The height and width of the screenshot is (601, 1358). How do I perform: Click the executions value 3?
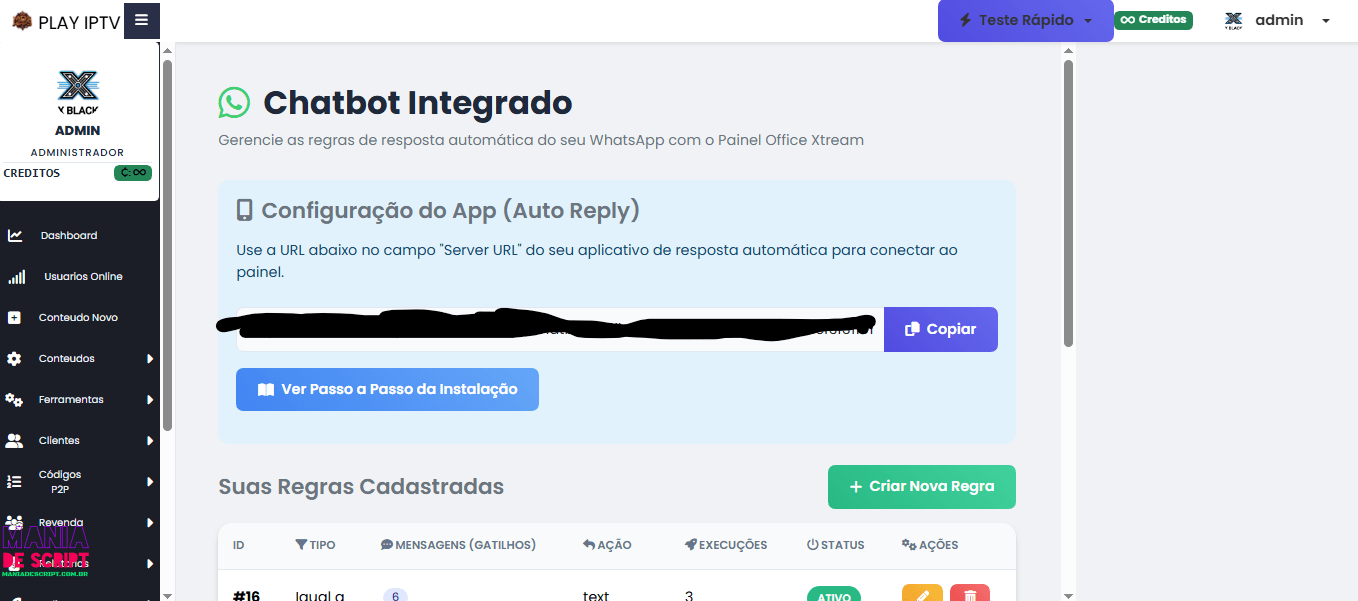click(x=689, y=596)
